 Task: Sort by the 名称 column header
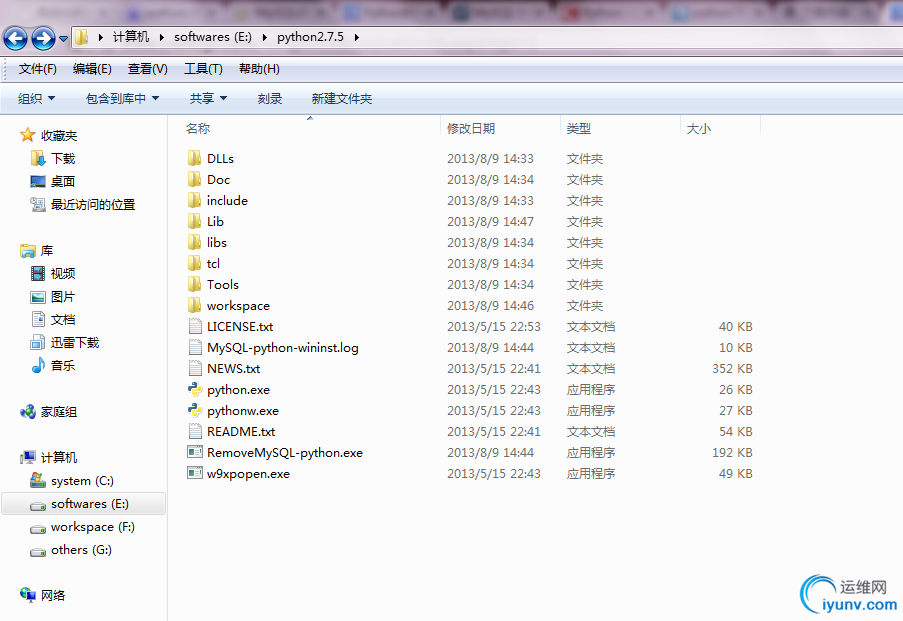coord(198,128)
